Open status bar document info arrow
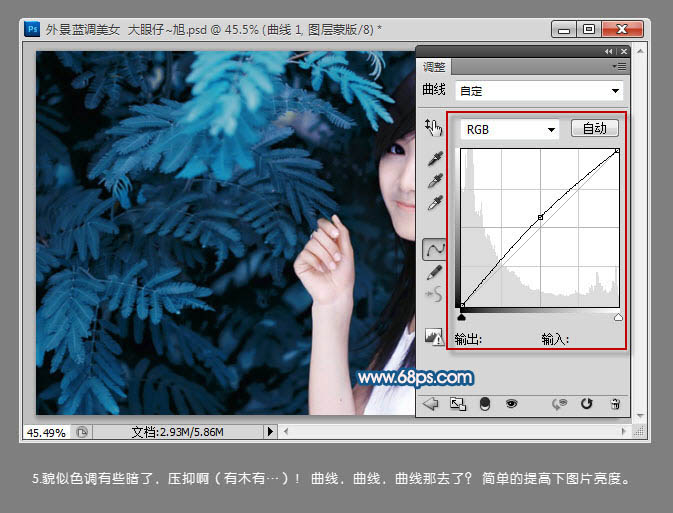The image size is (673, 513). (269, 432)
